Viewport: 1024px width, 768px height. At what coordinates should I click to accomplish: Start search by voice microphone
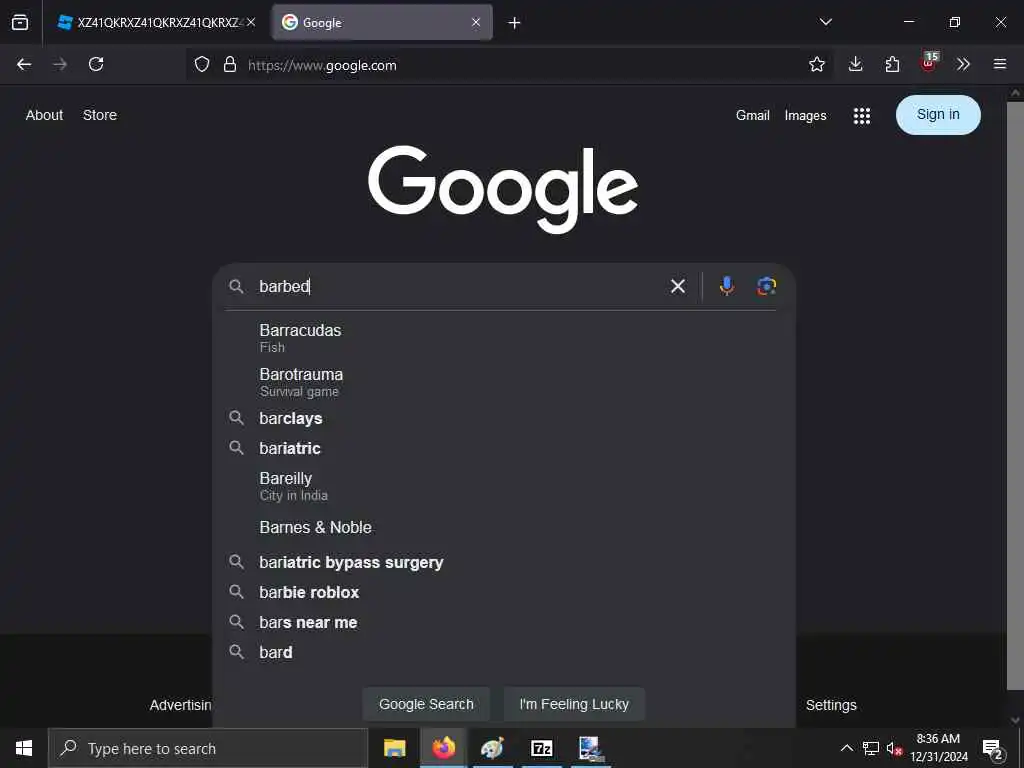pyautogui.click(x=726, y=286)
